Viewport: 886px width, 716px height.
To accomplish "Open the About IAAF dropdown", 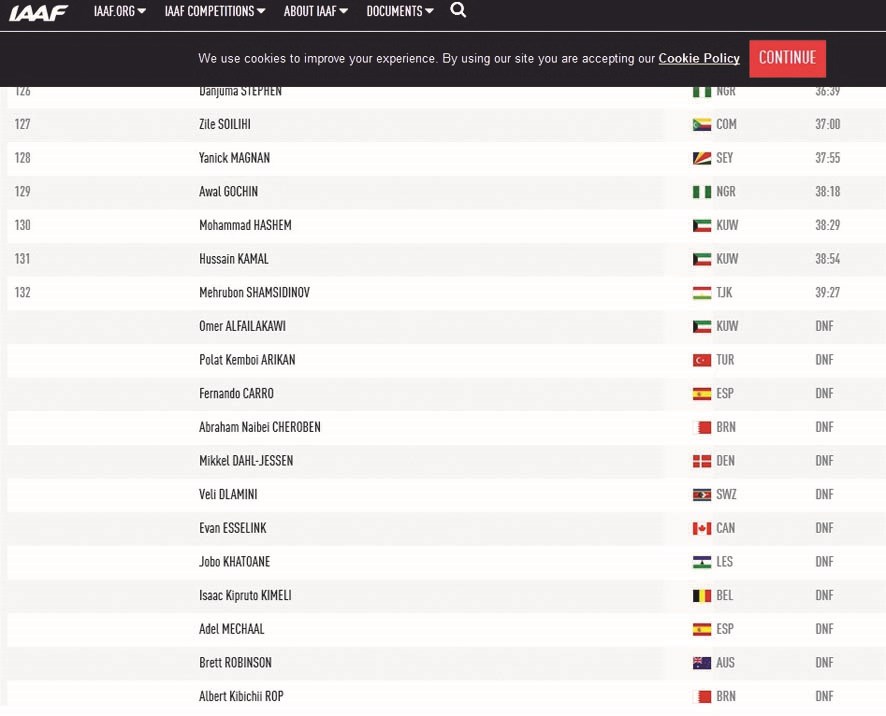I will point(315,11).
